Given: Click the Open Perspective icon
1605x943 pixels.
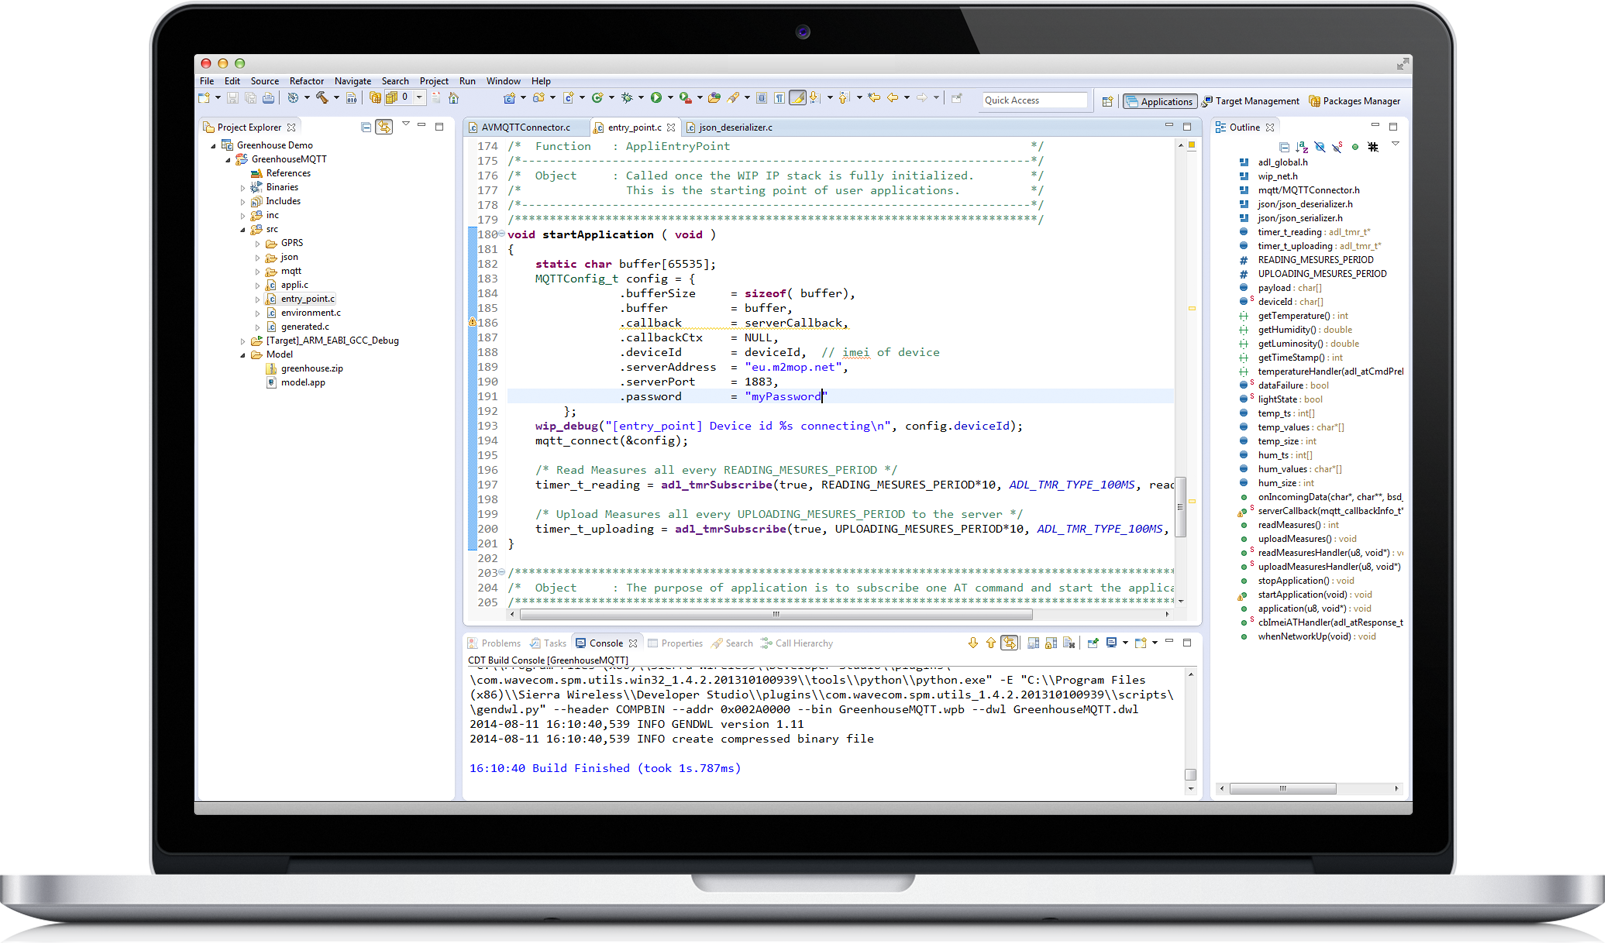Looking at the screenshot, I should tap(1107, 101).
